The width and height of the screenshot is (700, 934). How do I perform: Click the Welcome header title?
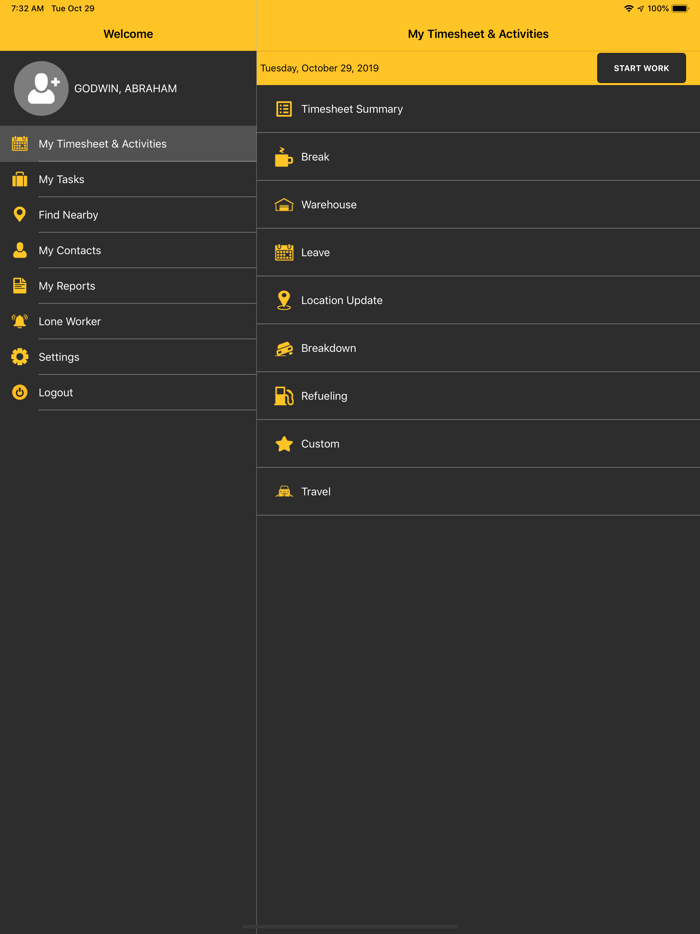pyautogui.click(x=128, y=34)
